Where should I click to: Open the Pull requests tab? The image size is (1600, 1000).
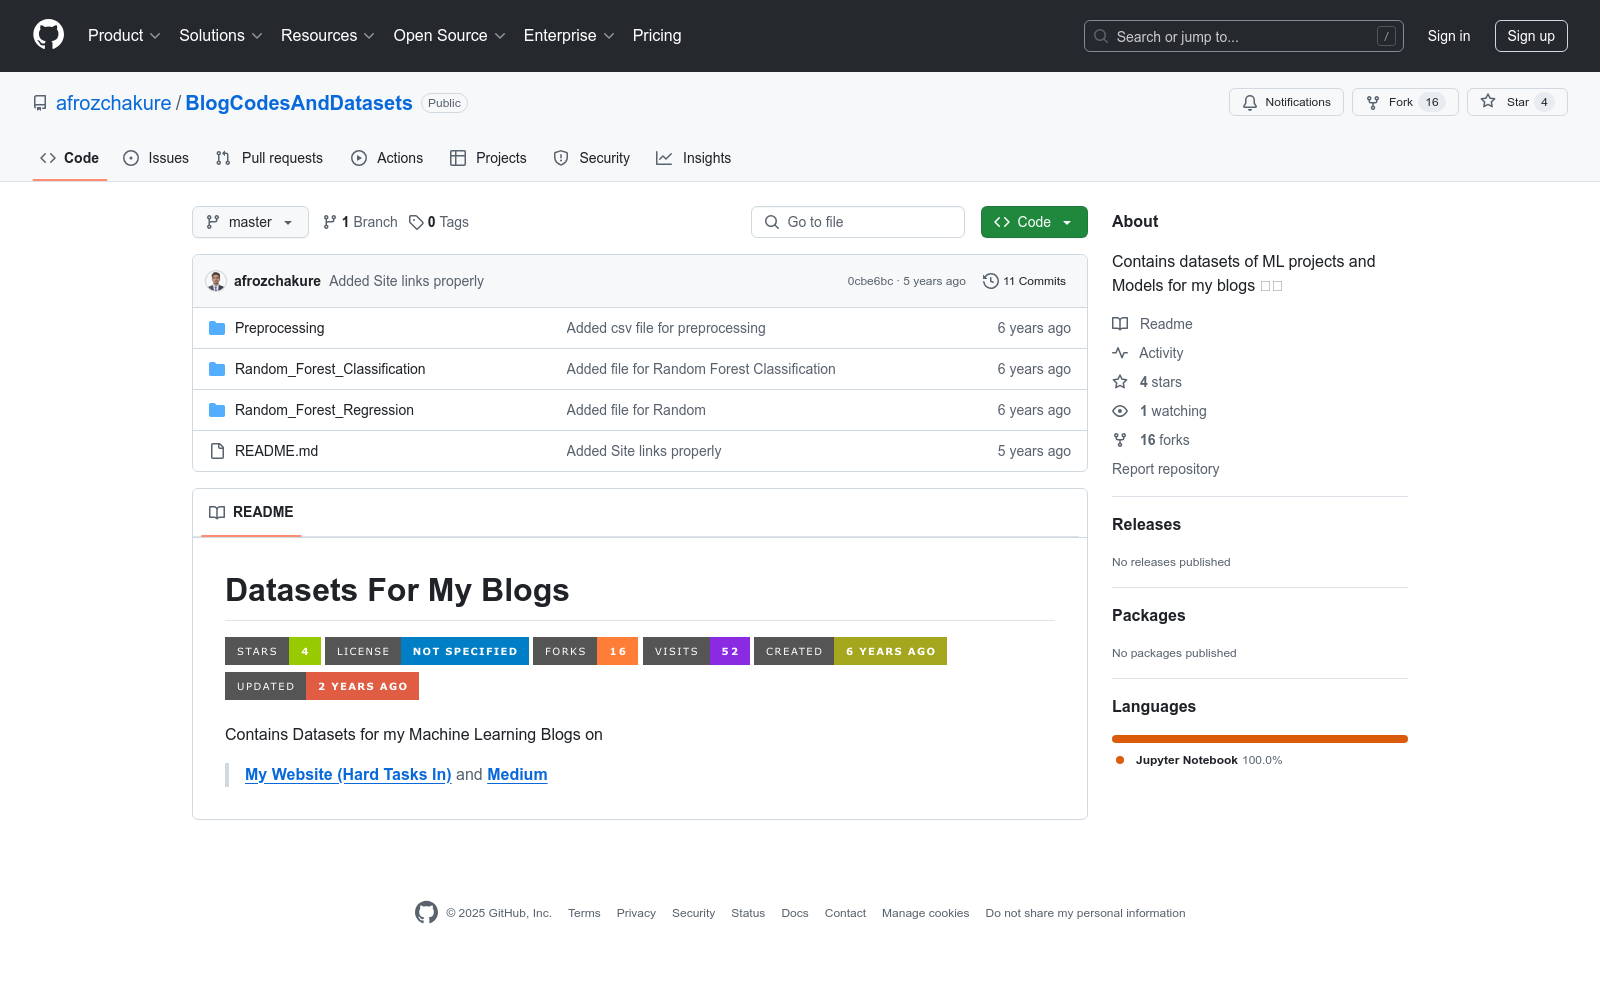269,158
